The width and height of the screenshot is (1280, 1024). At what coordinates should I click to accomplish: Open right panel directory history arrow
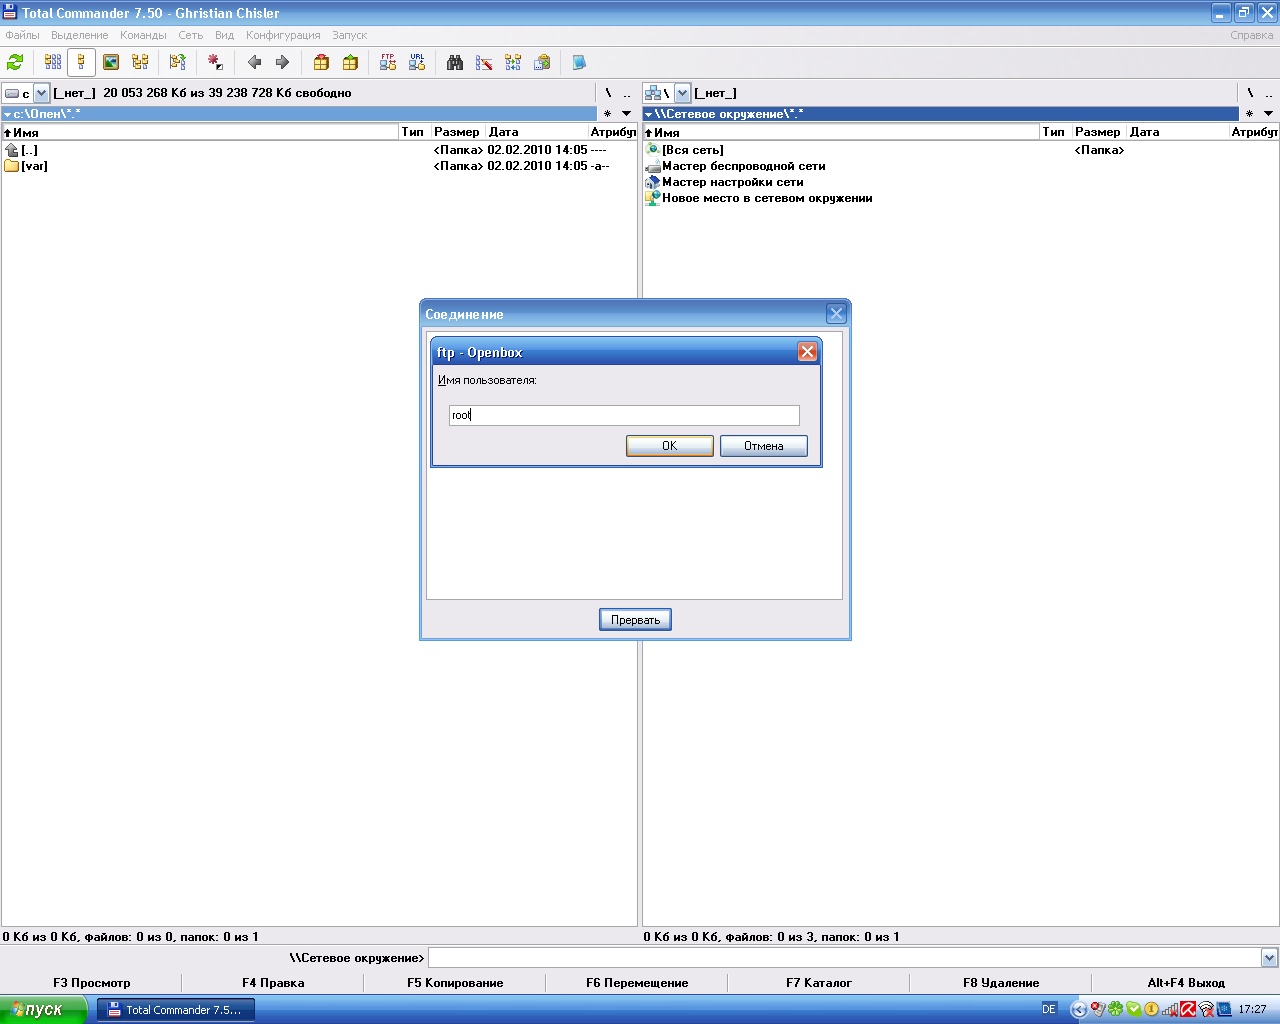coord(1269,114)
